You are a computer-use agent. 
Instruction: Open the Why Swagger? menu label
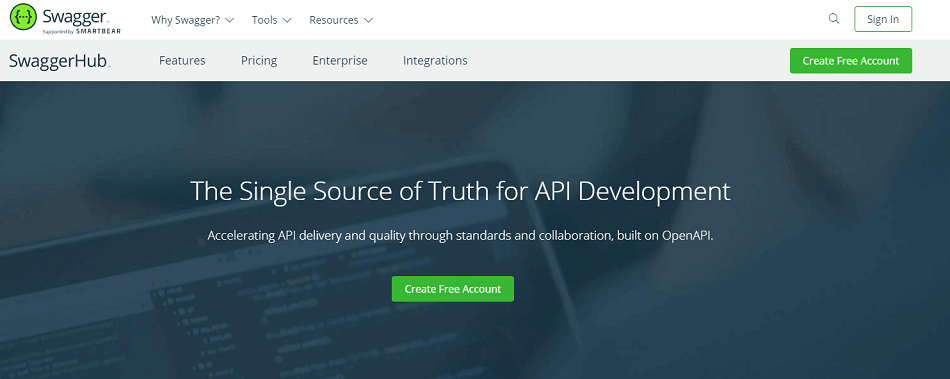point(185,20)
